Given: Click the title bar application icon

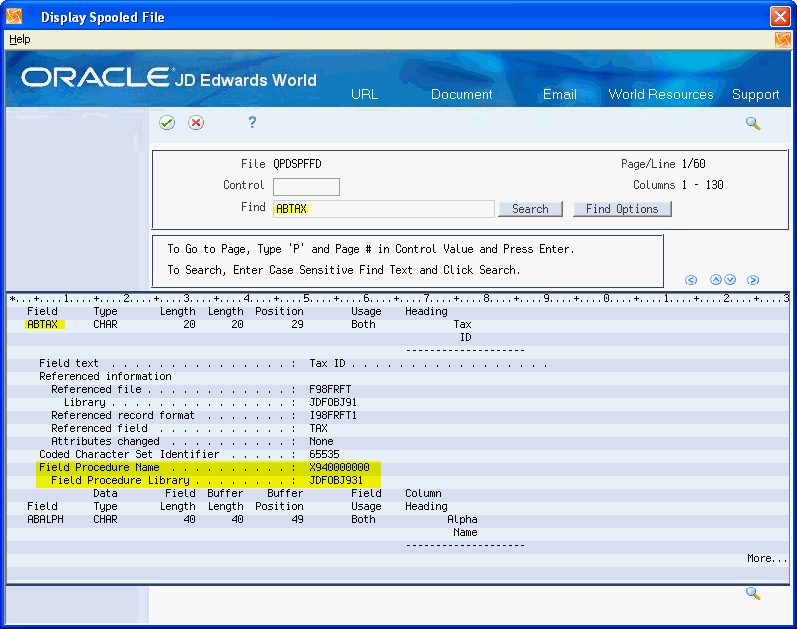Looking at the screenshot, I should tap(14, 17).
